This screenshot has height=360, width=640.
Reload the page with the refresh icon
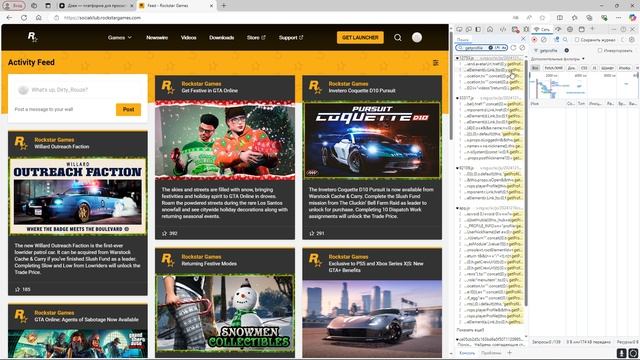click(24, 18)
